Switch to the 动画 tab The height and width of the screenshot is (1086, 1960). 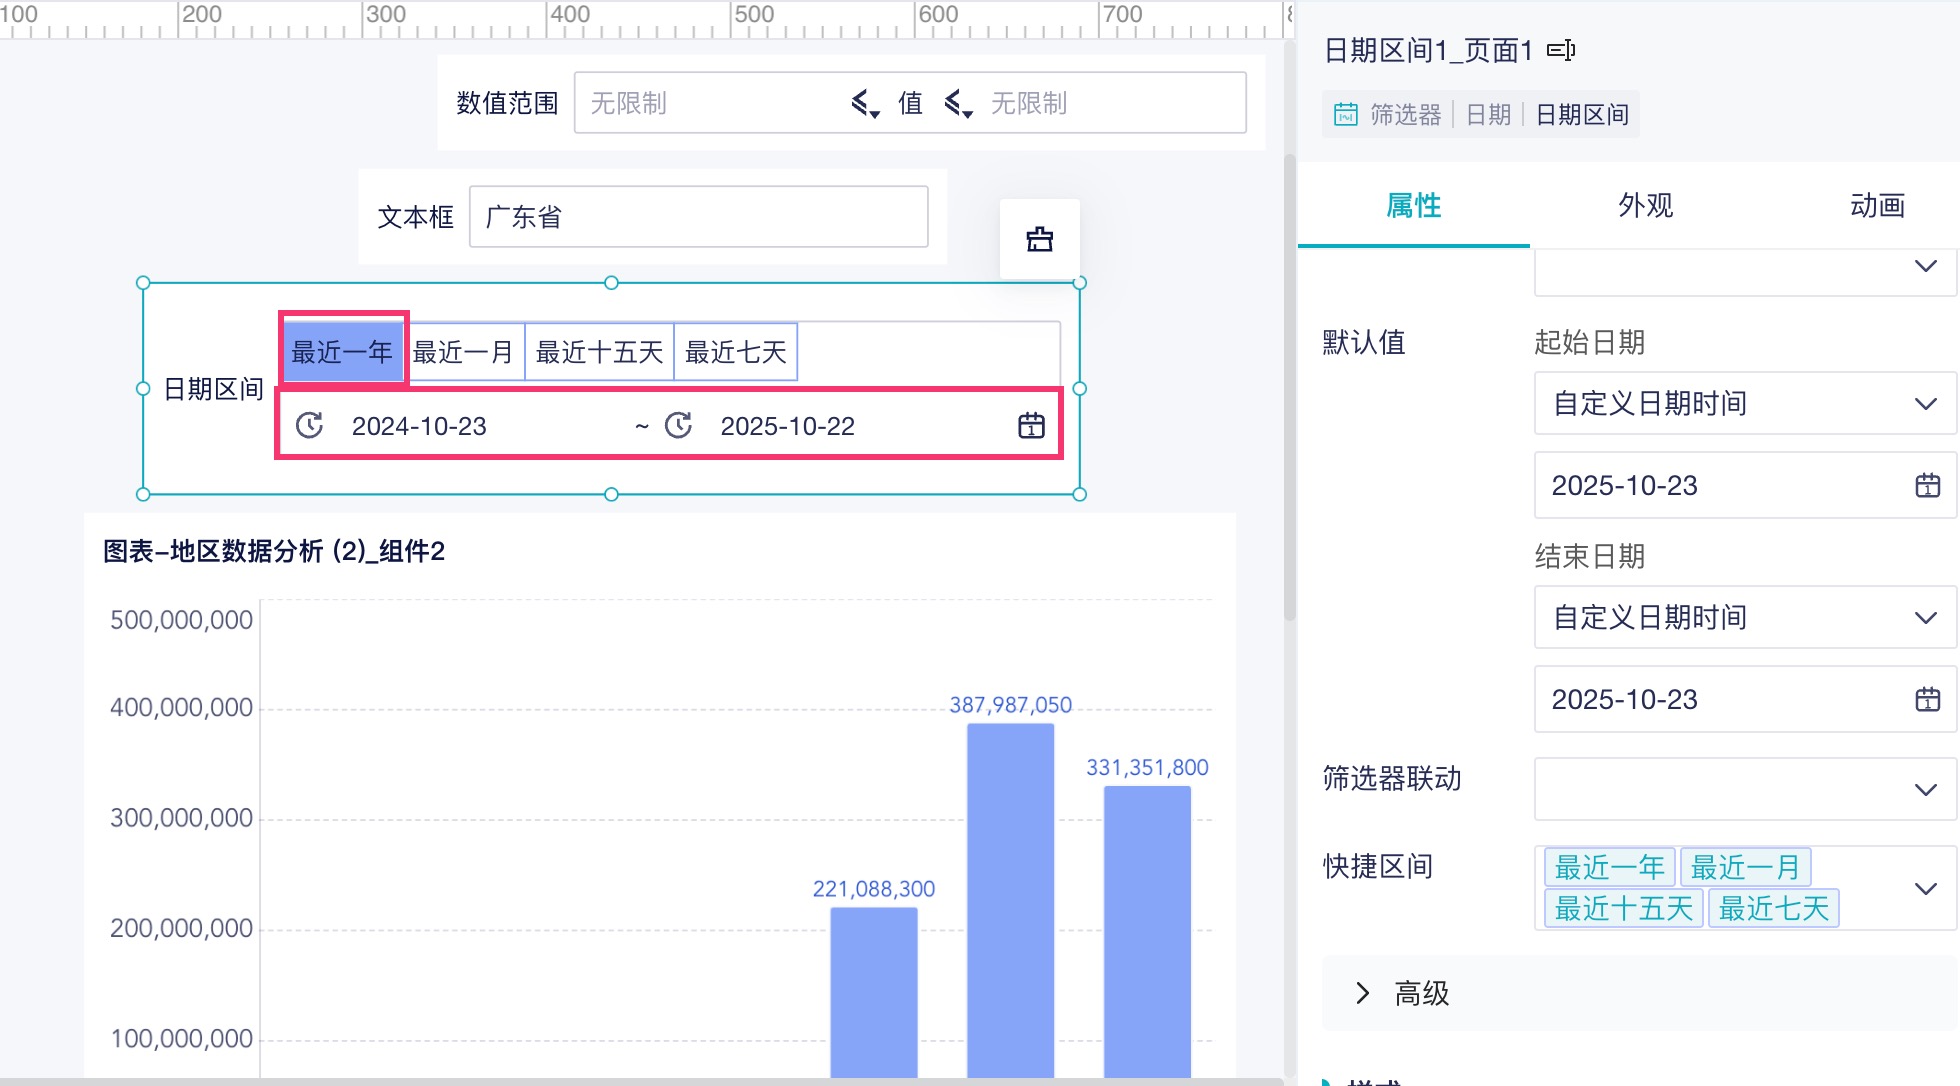point(1876,206)
